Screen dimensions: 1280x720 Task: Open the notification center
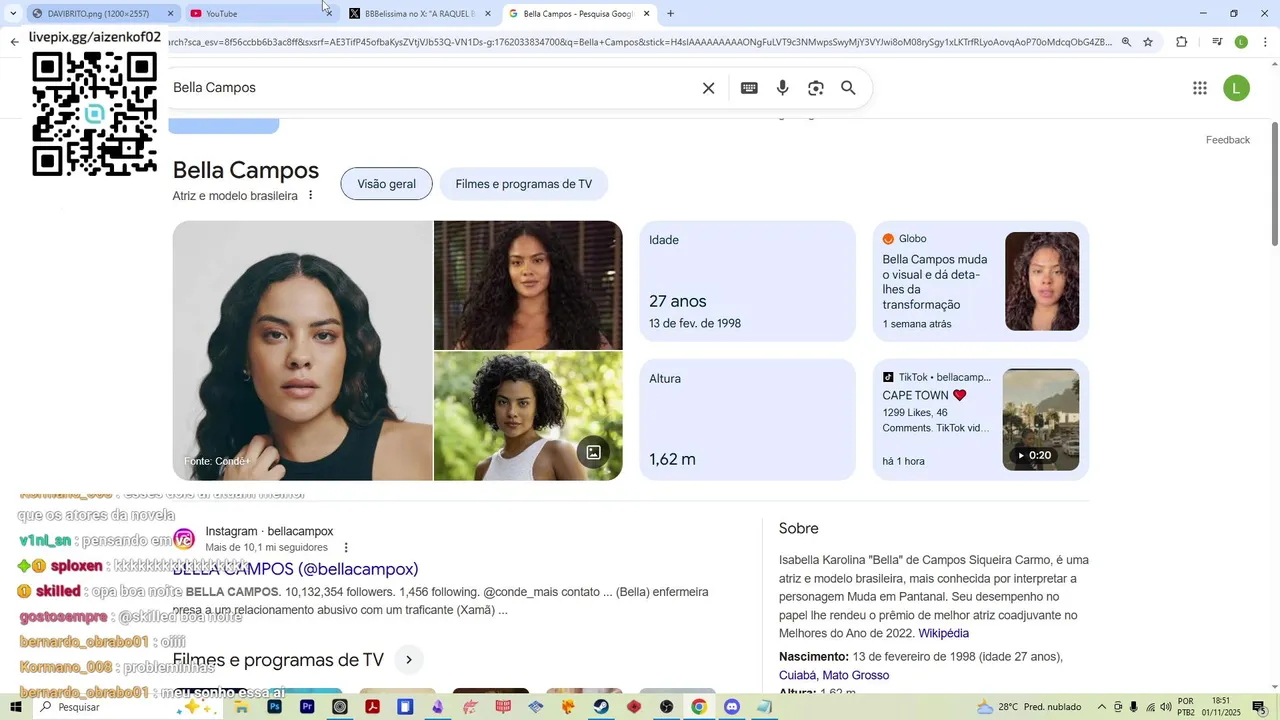(x=1259, y=707)
